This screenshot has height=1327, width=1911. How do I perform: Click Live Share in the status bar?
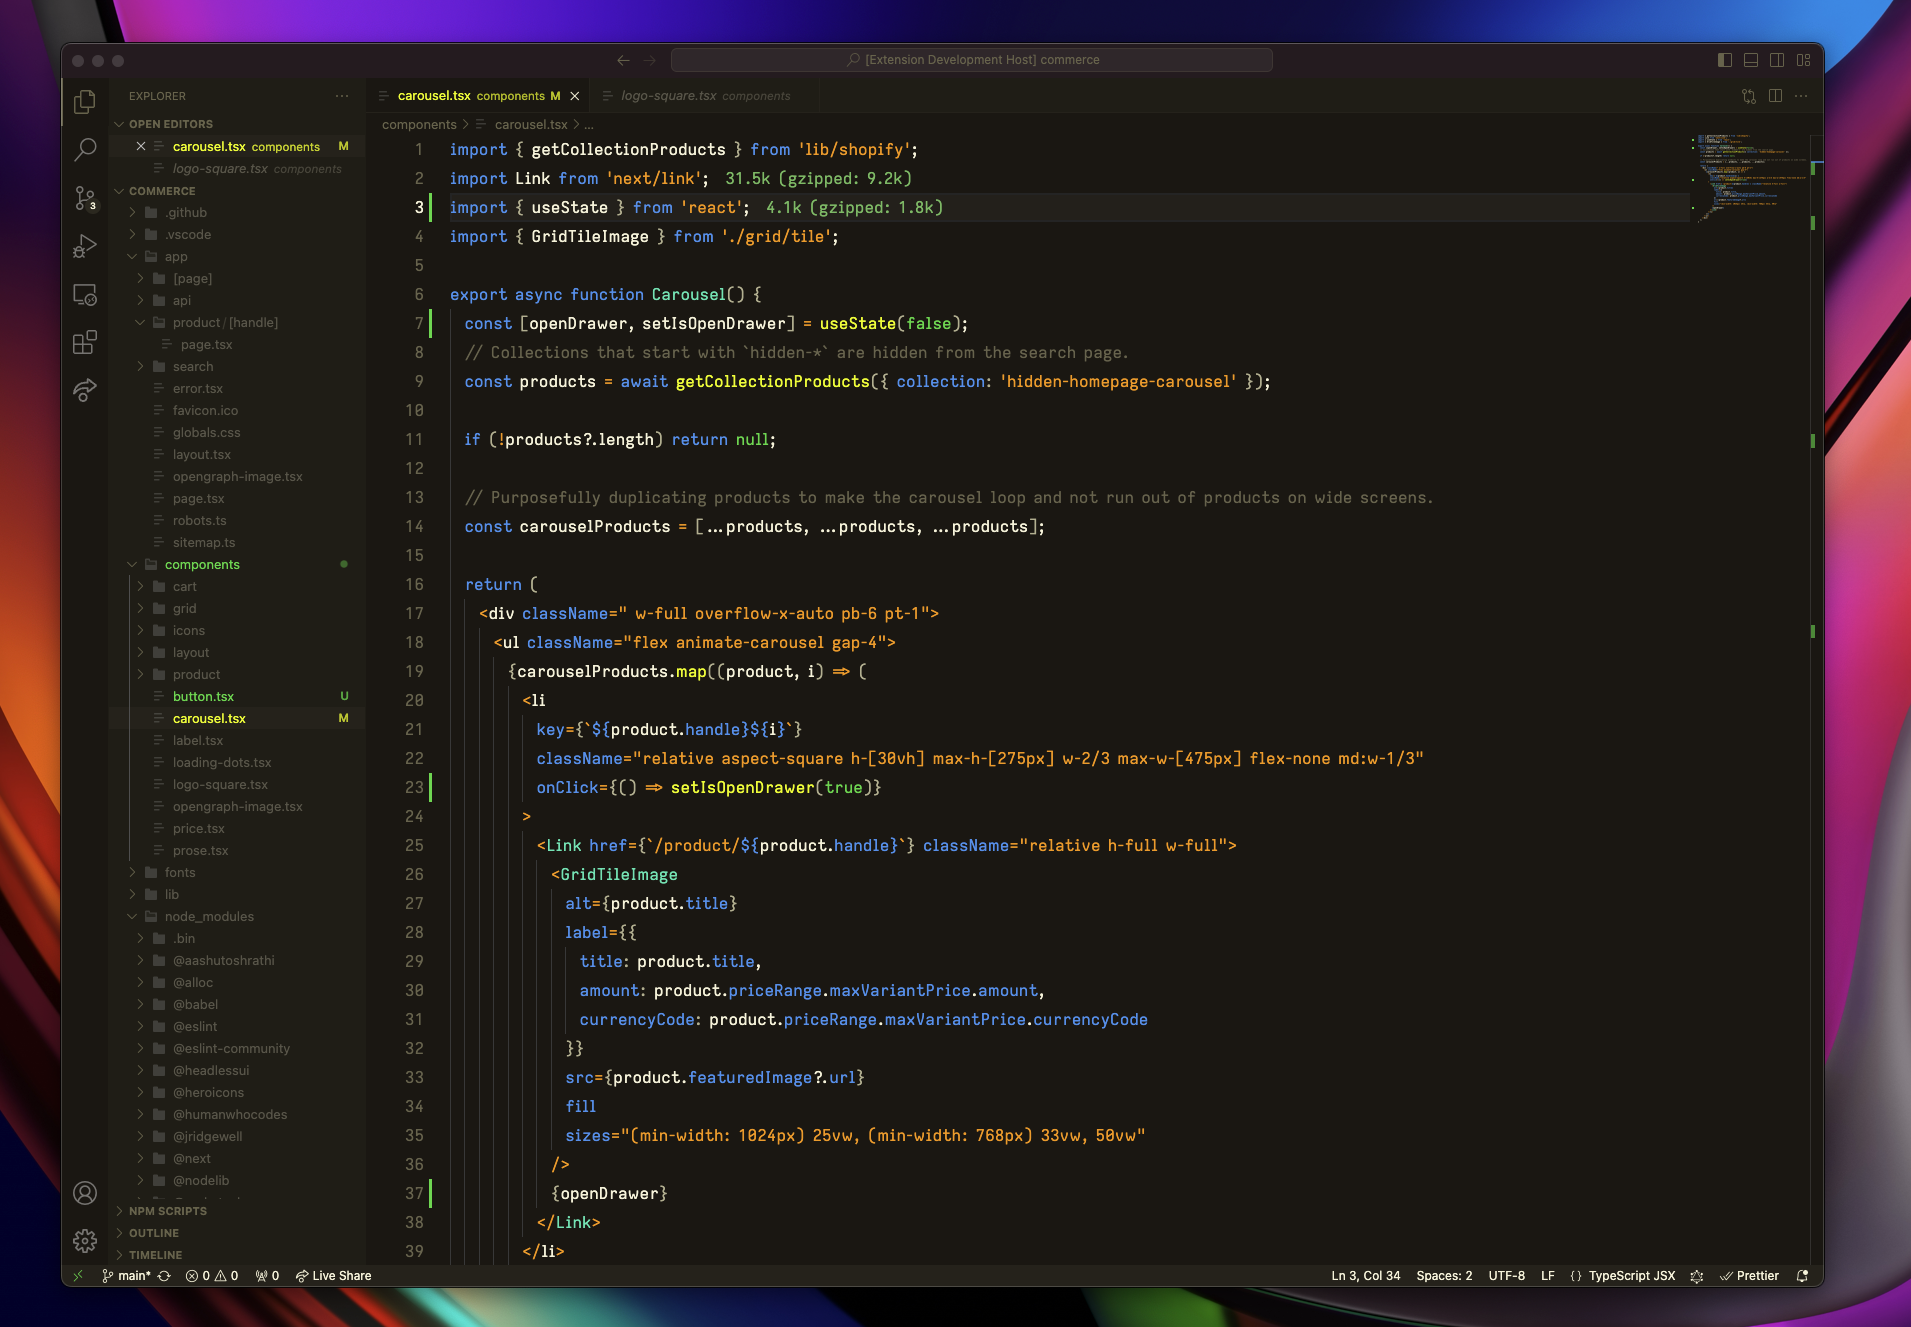333,1276
